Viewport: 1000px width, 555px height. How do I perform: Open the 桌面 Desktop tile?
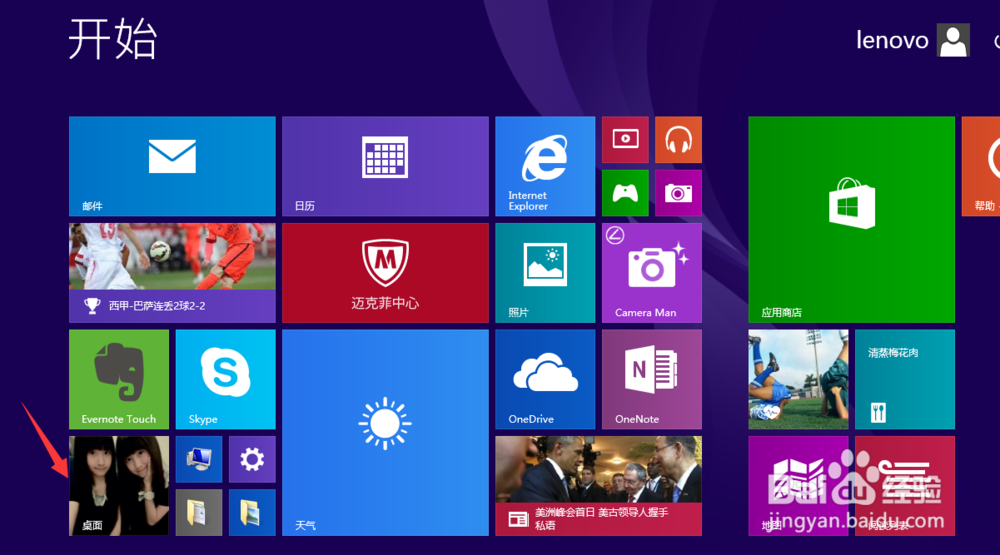click(x=119, y=486)
